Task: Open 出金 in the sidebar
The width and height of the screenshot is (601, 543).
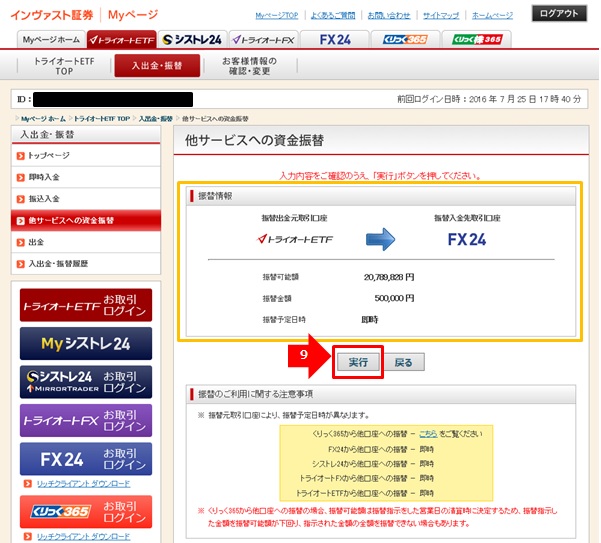Action: click(86, 242)
